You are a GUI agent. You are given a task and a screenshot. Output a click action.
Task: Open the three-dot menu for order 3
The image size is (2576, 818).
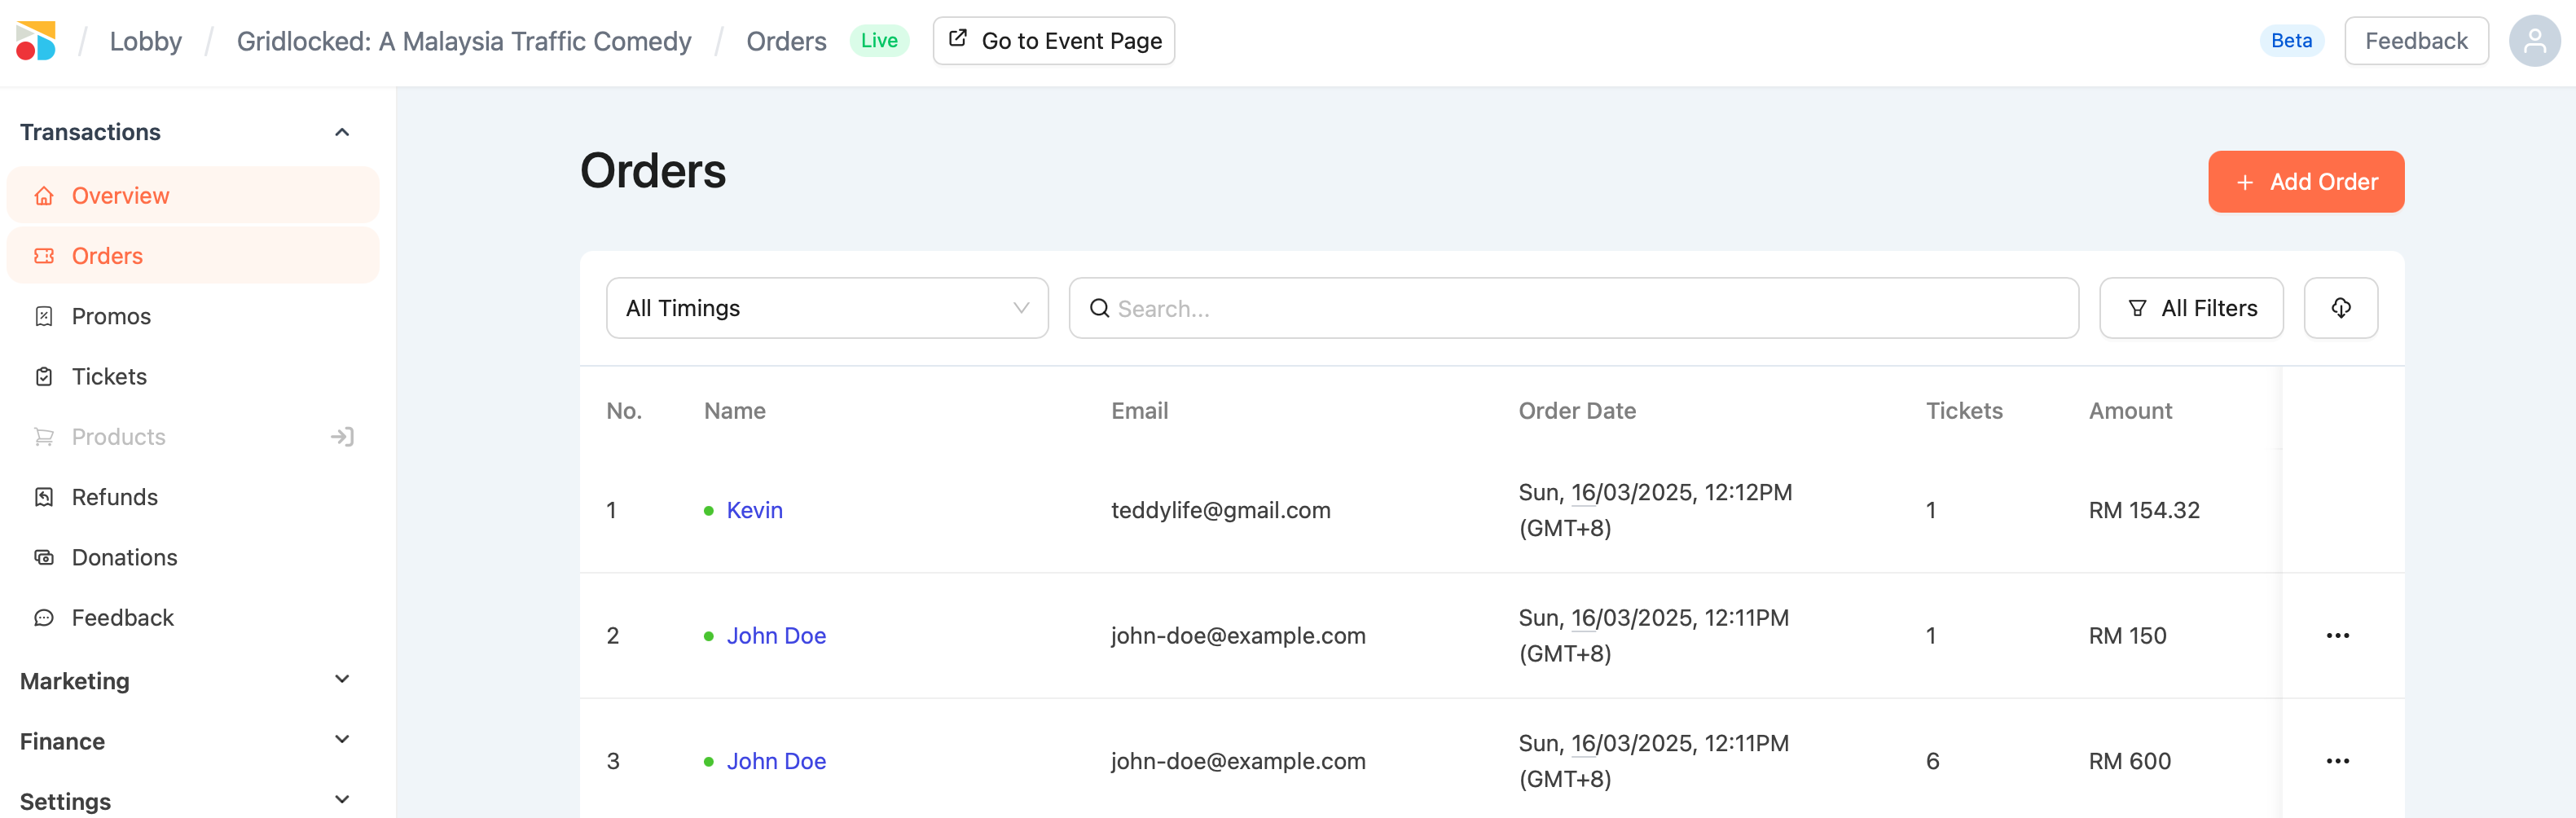pos(2337,761)
